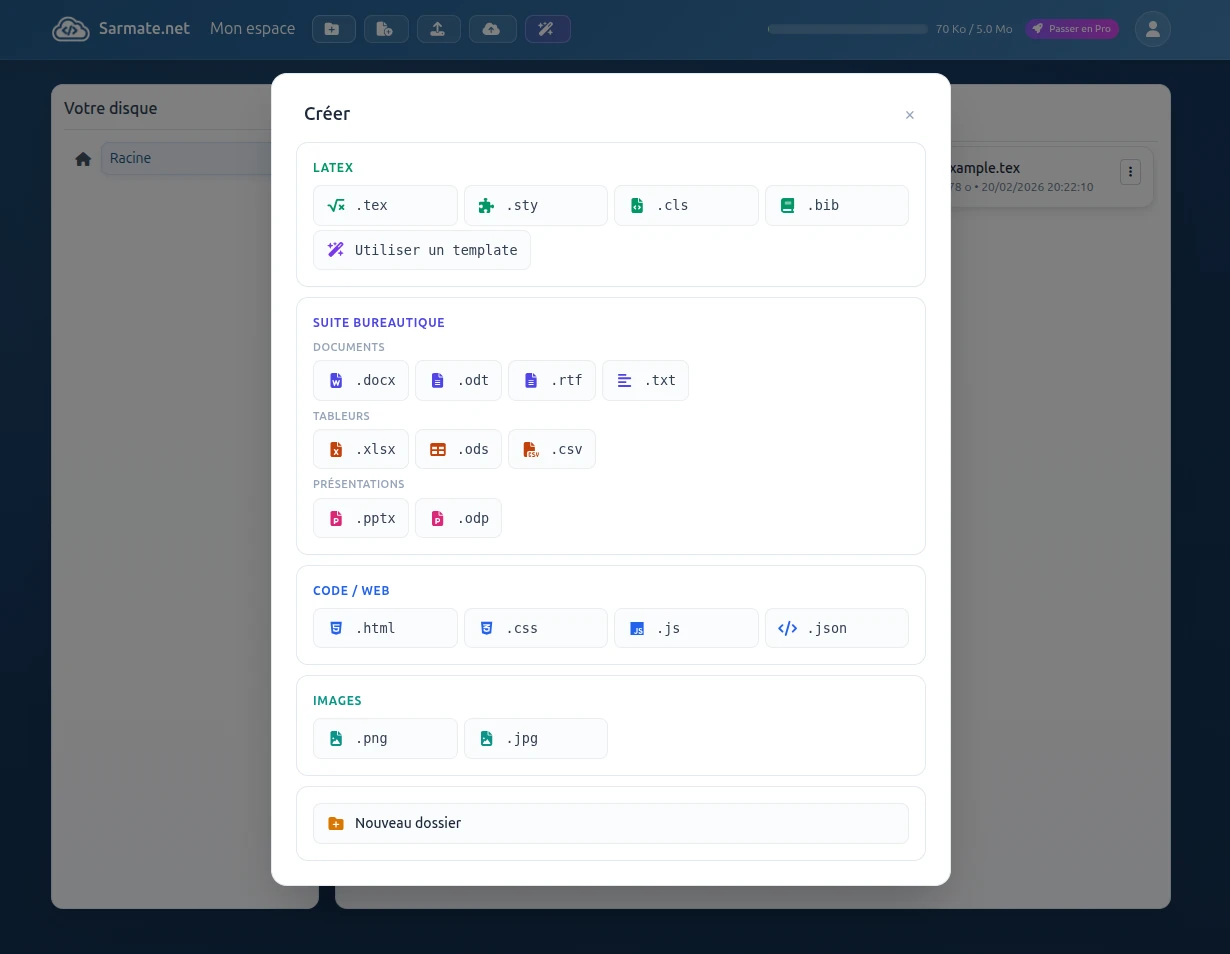Image resolution: width=1230 pixels, height=954 pixels.
Task: Click the .html HTML5 icon
Action: (x=336, y=628)
